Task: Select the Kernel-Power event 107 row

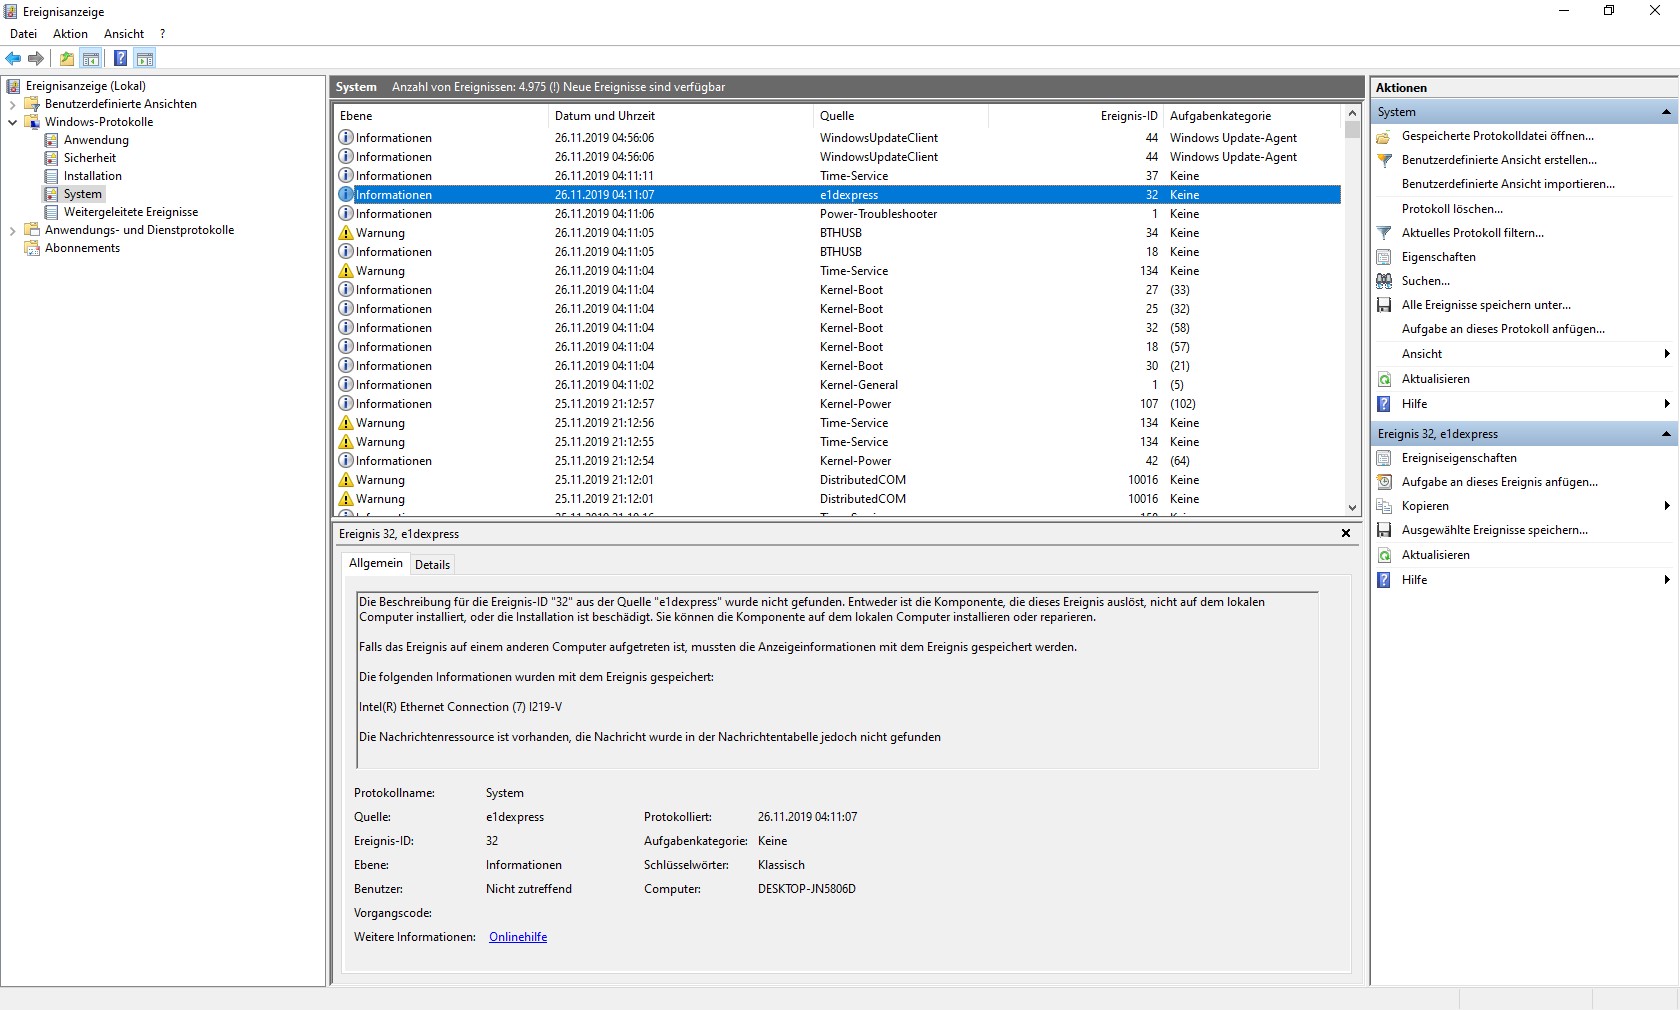Action: 838,404
